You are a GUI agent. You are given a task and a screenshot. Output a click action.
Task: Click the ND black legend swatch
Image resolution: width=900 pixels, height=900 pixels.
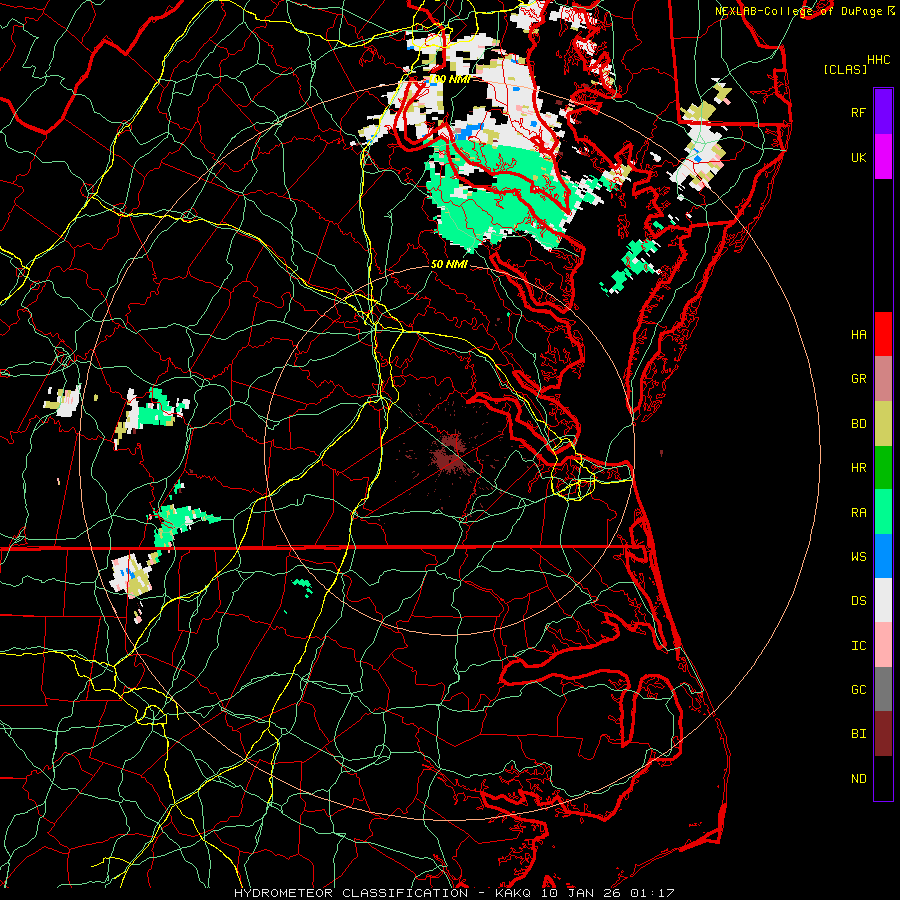883,778
